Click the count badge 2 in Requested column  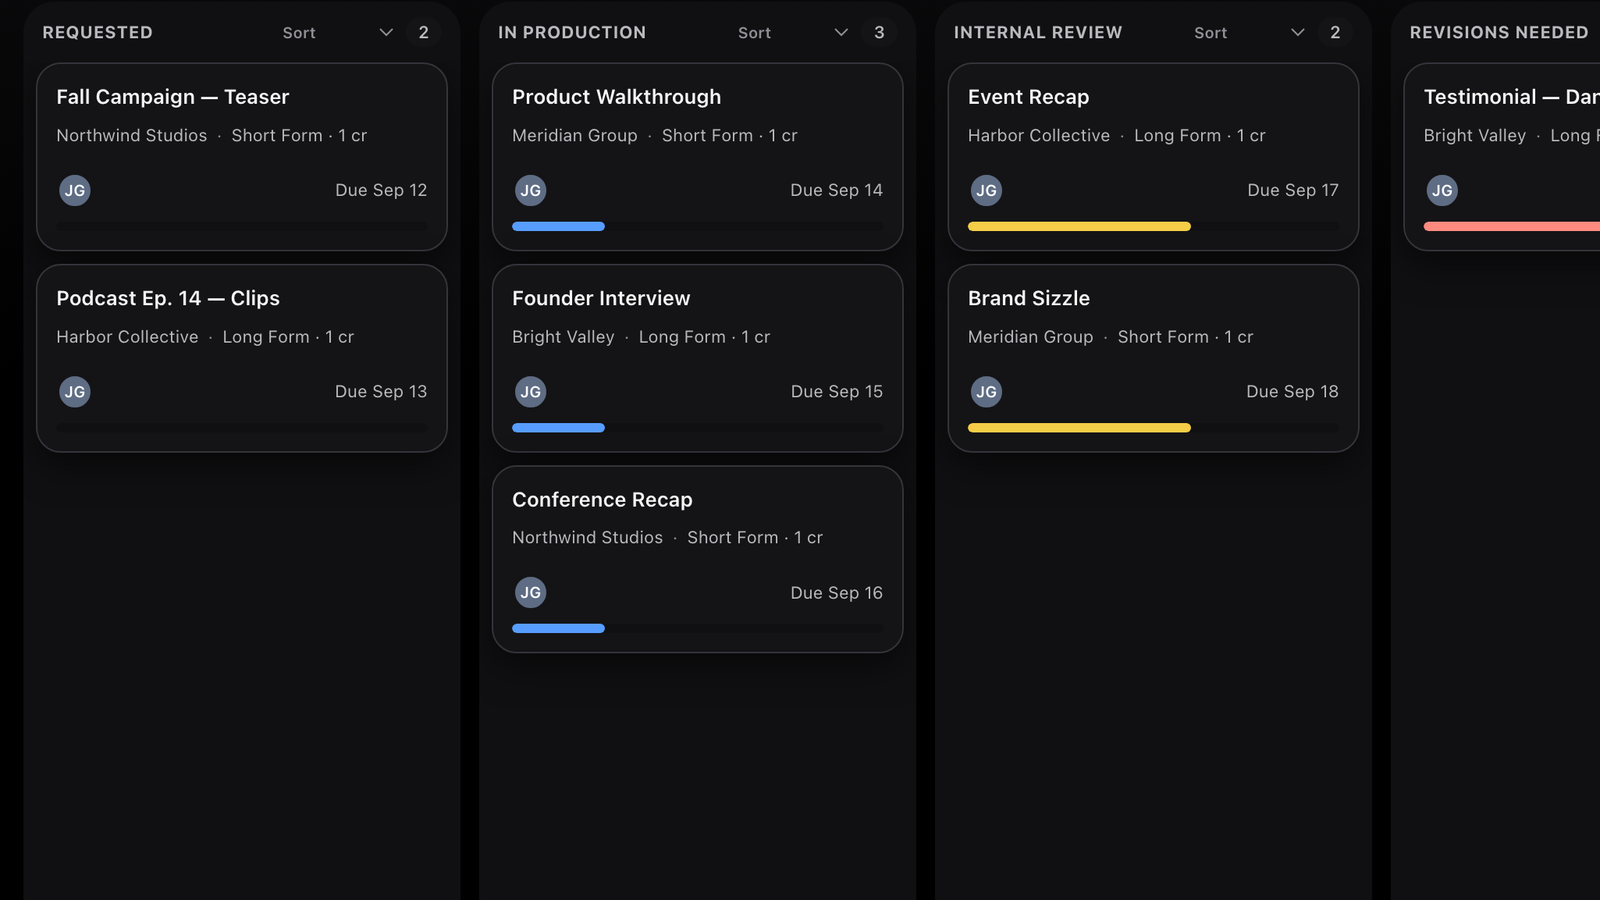click(x=424, y=33)
